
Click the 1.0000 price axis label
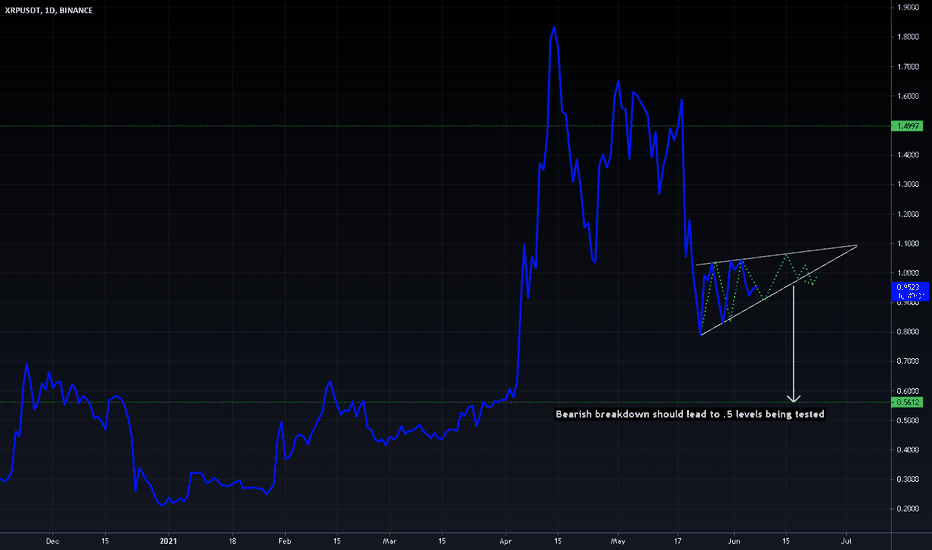point(908,273)
